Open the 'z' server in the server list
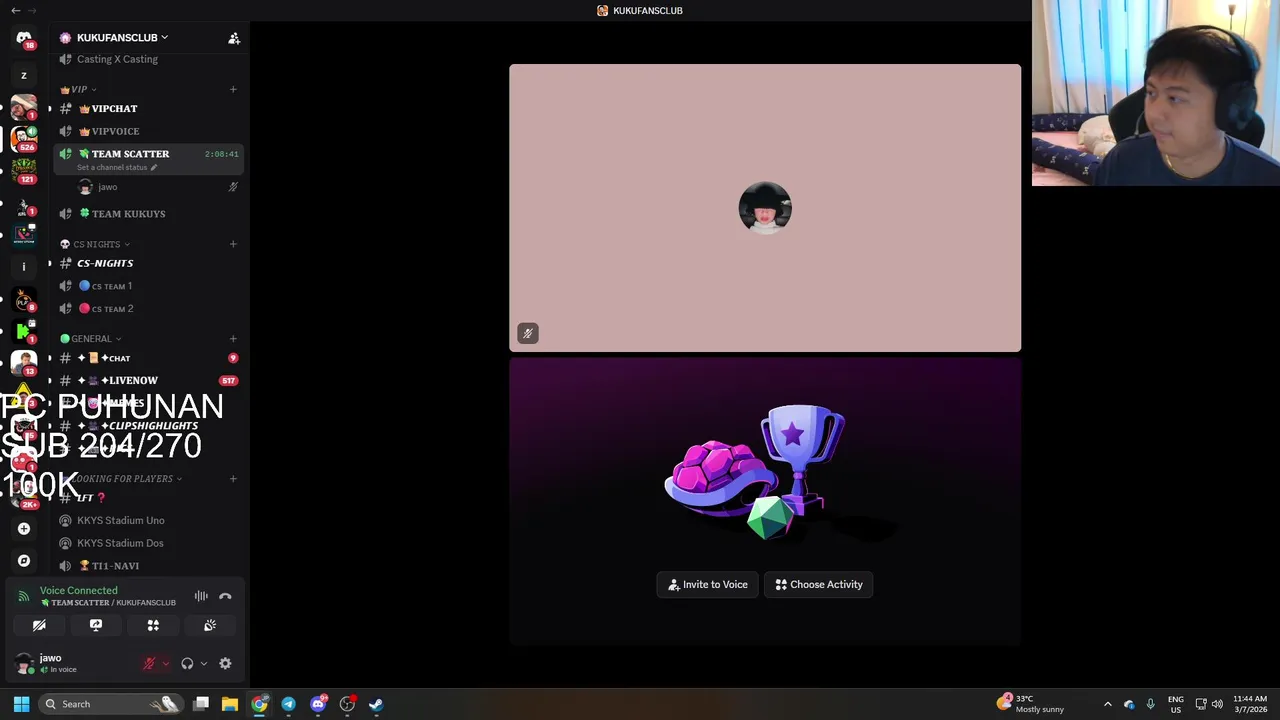1280x720 pixels. click(24, 75)
